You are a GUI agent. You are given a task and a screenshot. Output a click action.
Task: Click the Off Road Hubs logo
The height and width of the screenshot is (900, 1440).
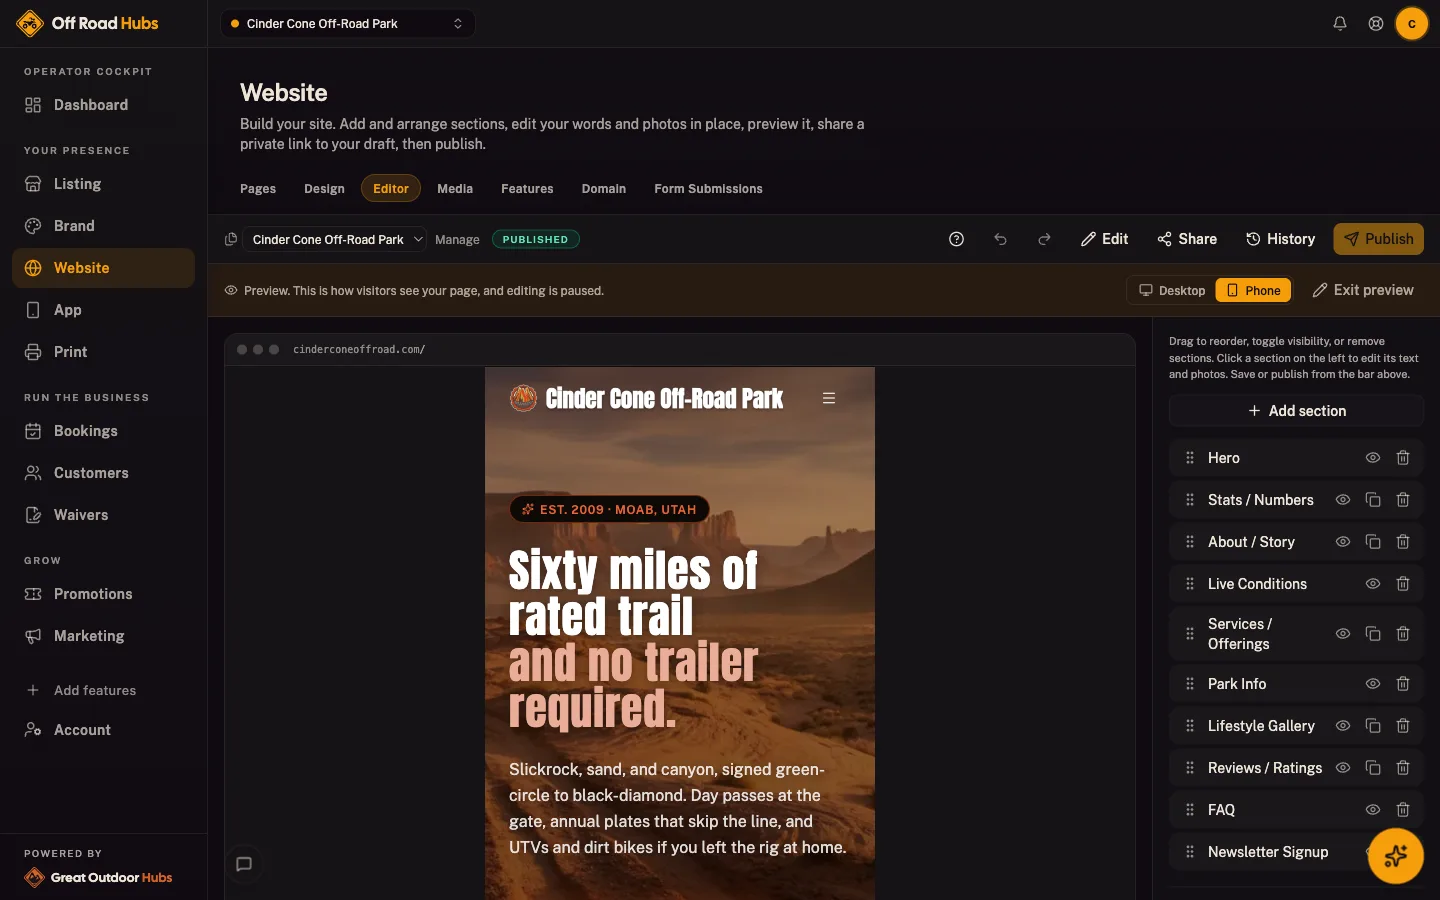(88, 23)
